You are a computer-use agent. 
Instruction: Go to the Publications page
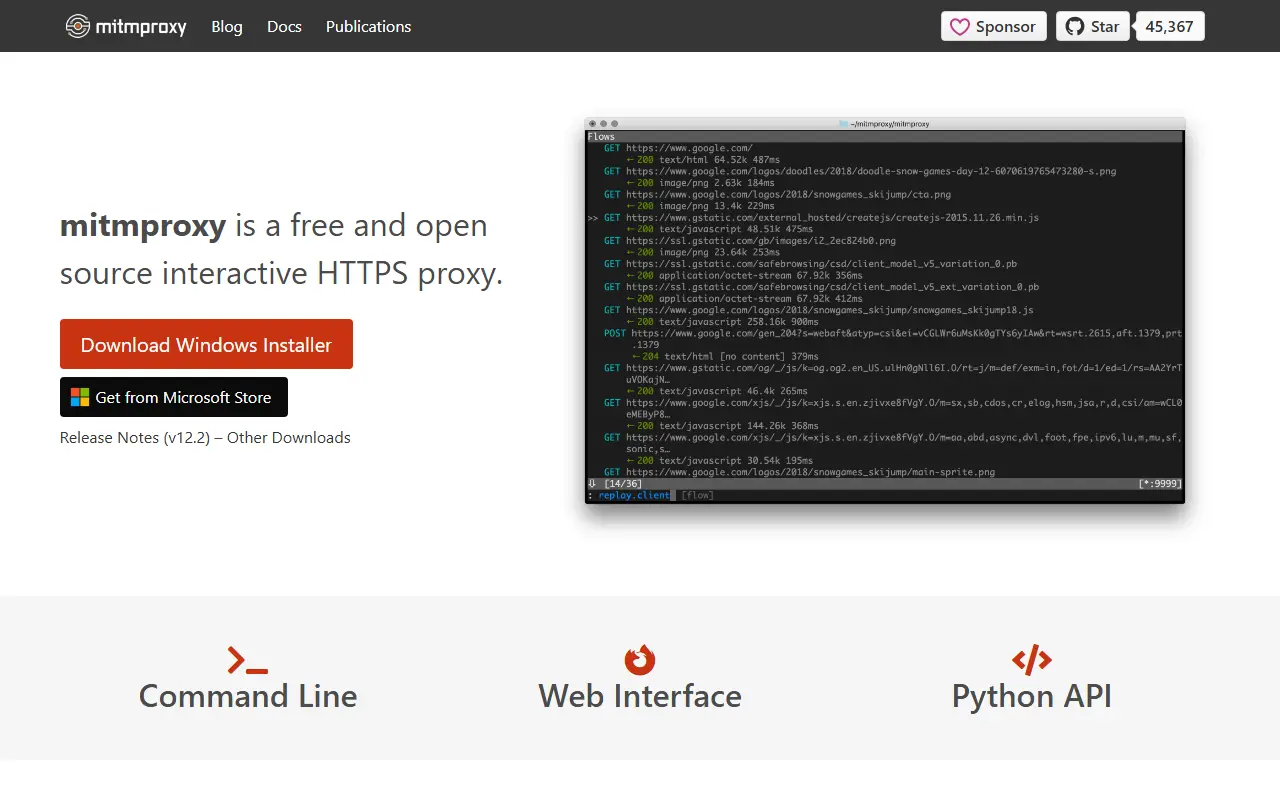tap(368, 26)
